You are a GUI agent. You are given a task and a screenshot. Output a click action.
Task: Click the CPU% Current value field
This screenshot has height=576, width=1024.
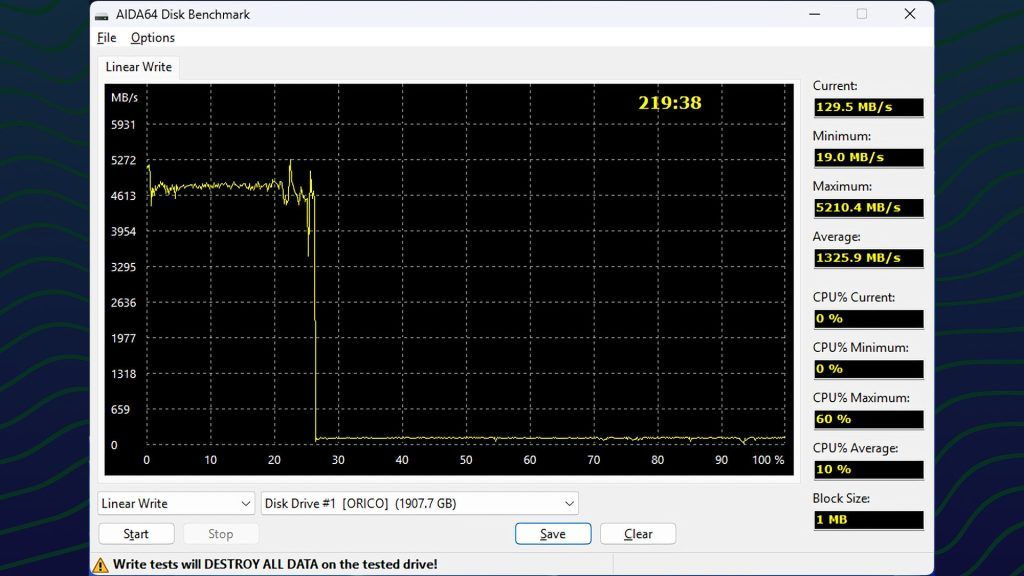point(868,319)
